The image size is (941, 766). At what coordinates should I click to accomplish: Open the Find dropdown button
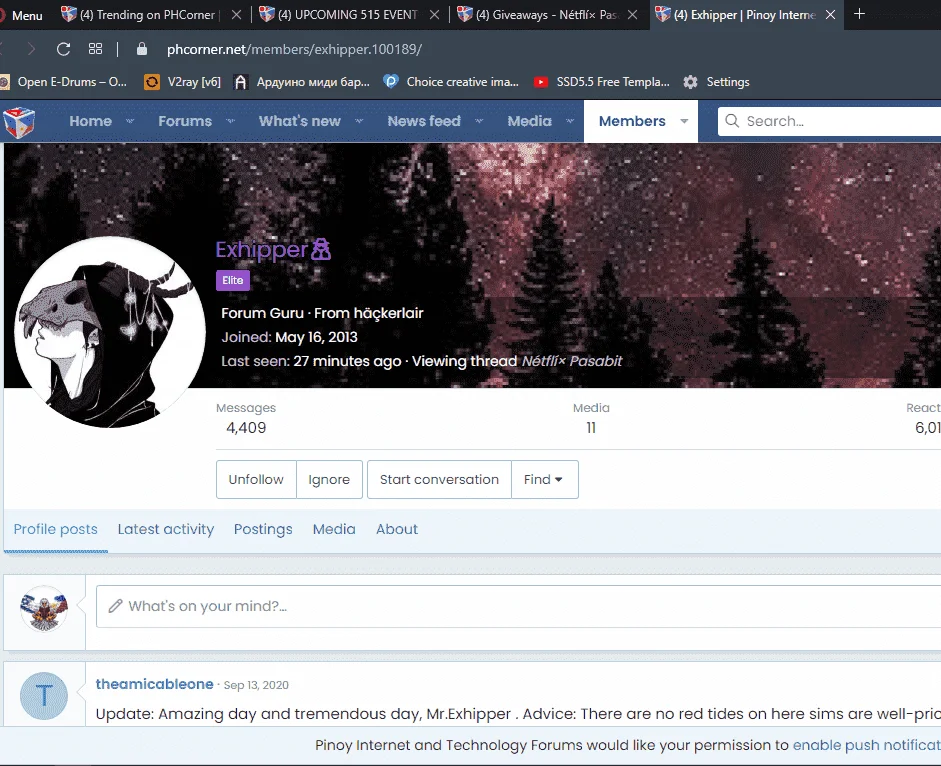pyautogui.click(x=544, y=480)
